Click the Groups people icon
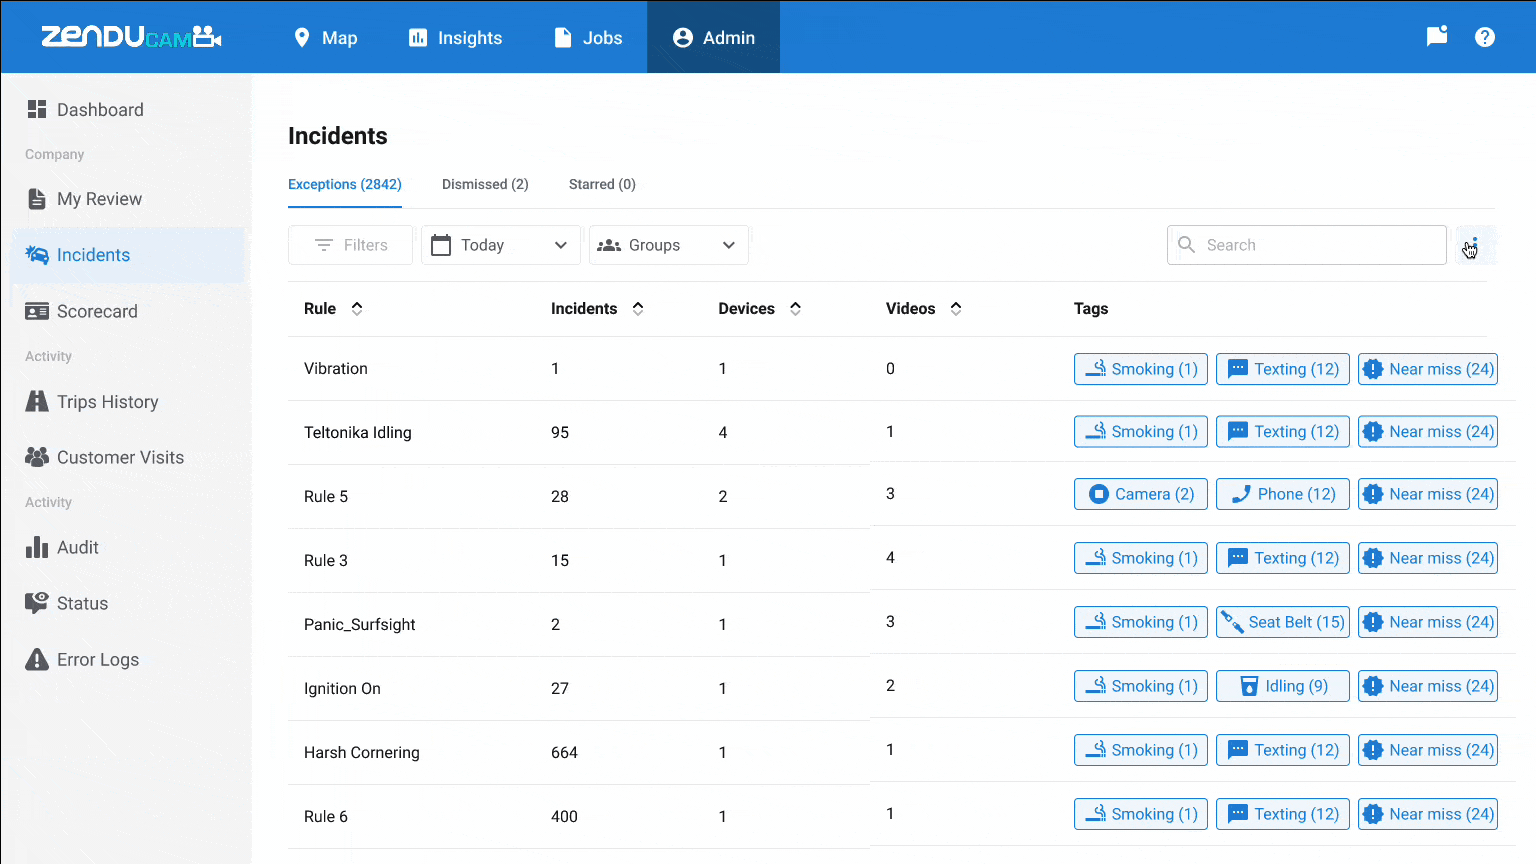 [x=609, y=245]
